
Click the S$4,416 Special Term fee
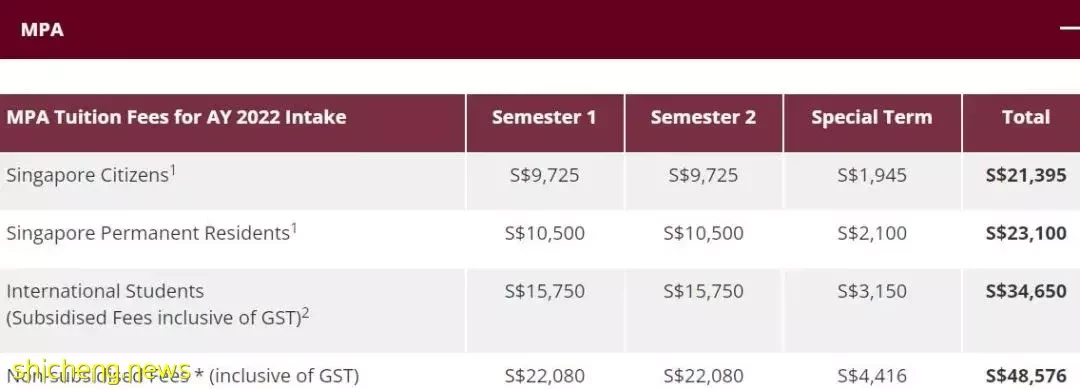tap(872, 376)
